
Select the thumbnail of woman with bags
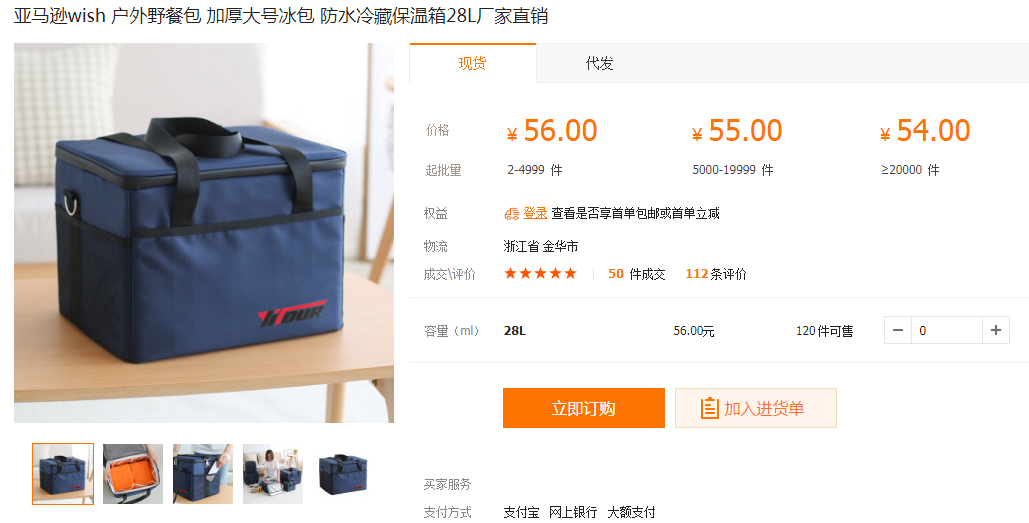[273, 474]
